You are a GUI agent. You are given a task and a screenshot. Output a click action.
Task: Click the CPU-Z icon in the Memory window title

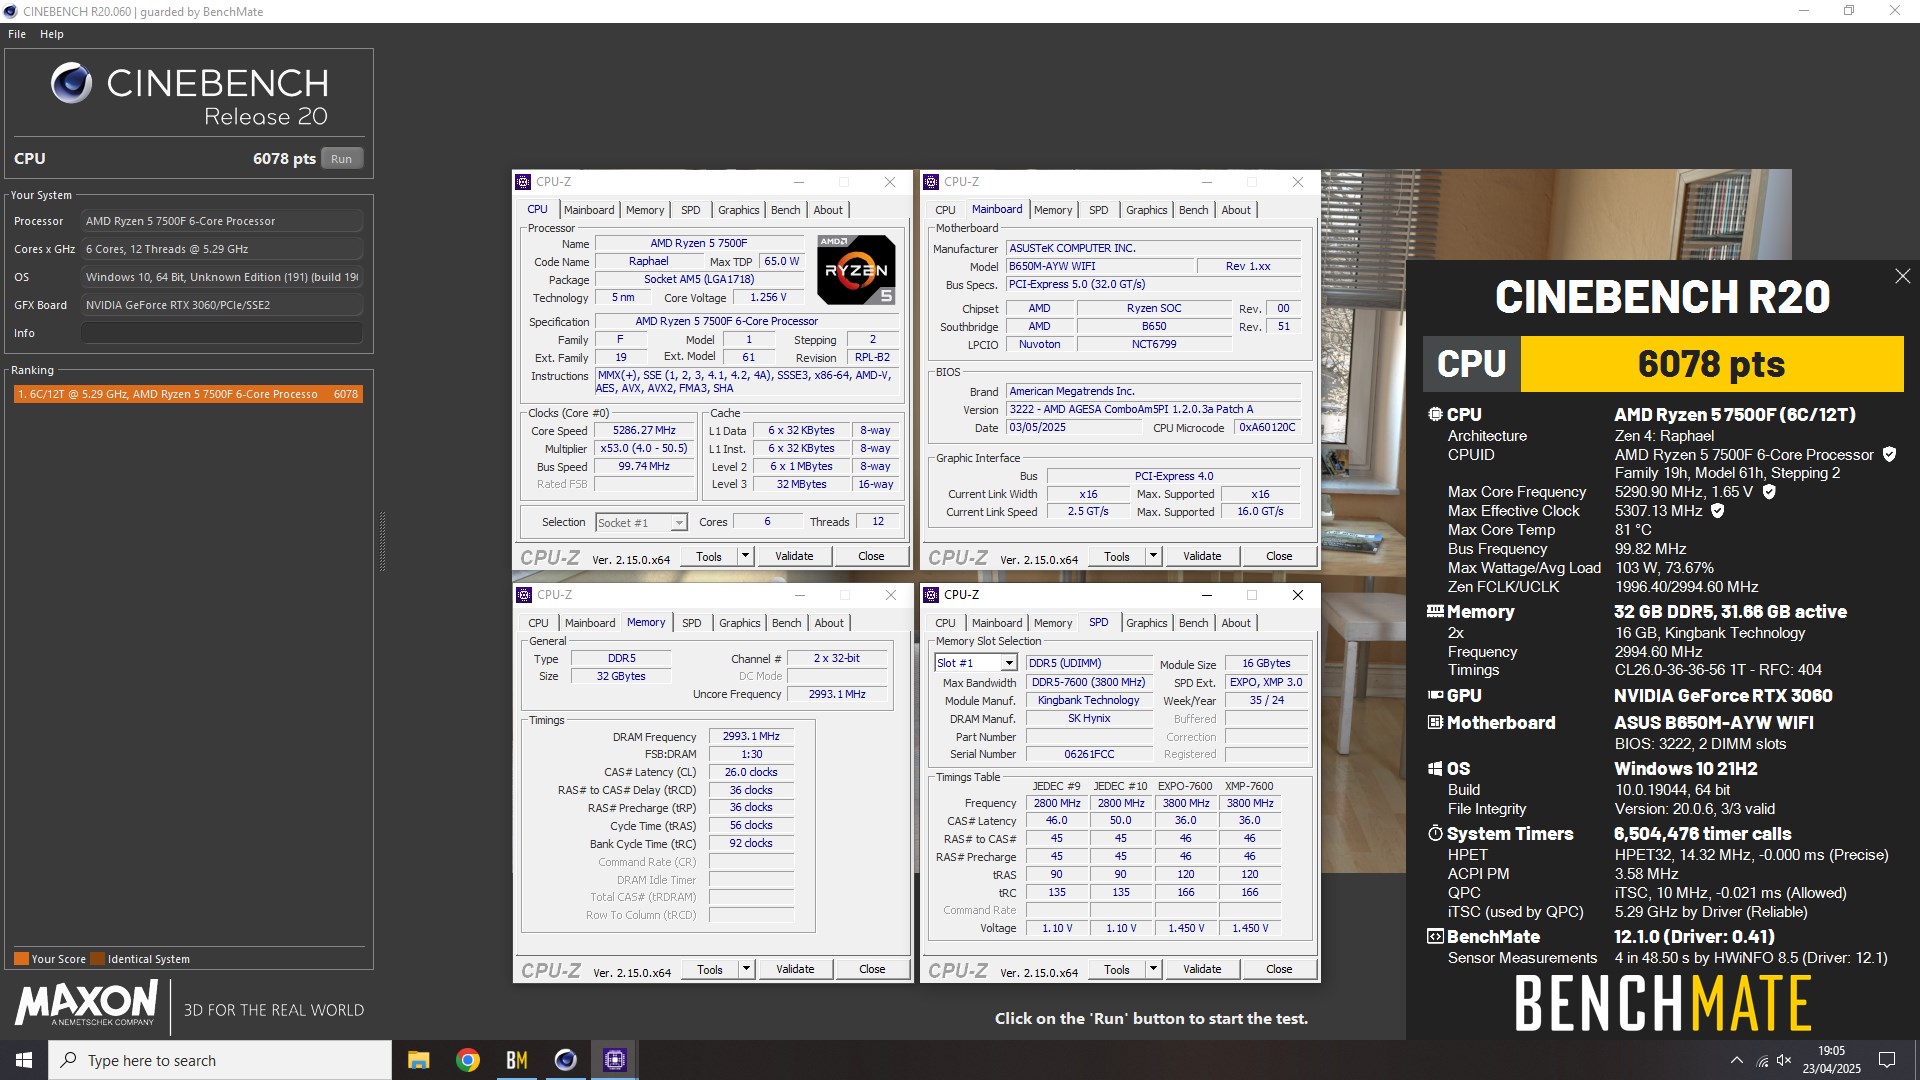pos(524,595)
